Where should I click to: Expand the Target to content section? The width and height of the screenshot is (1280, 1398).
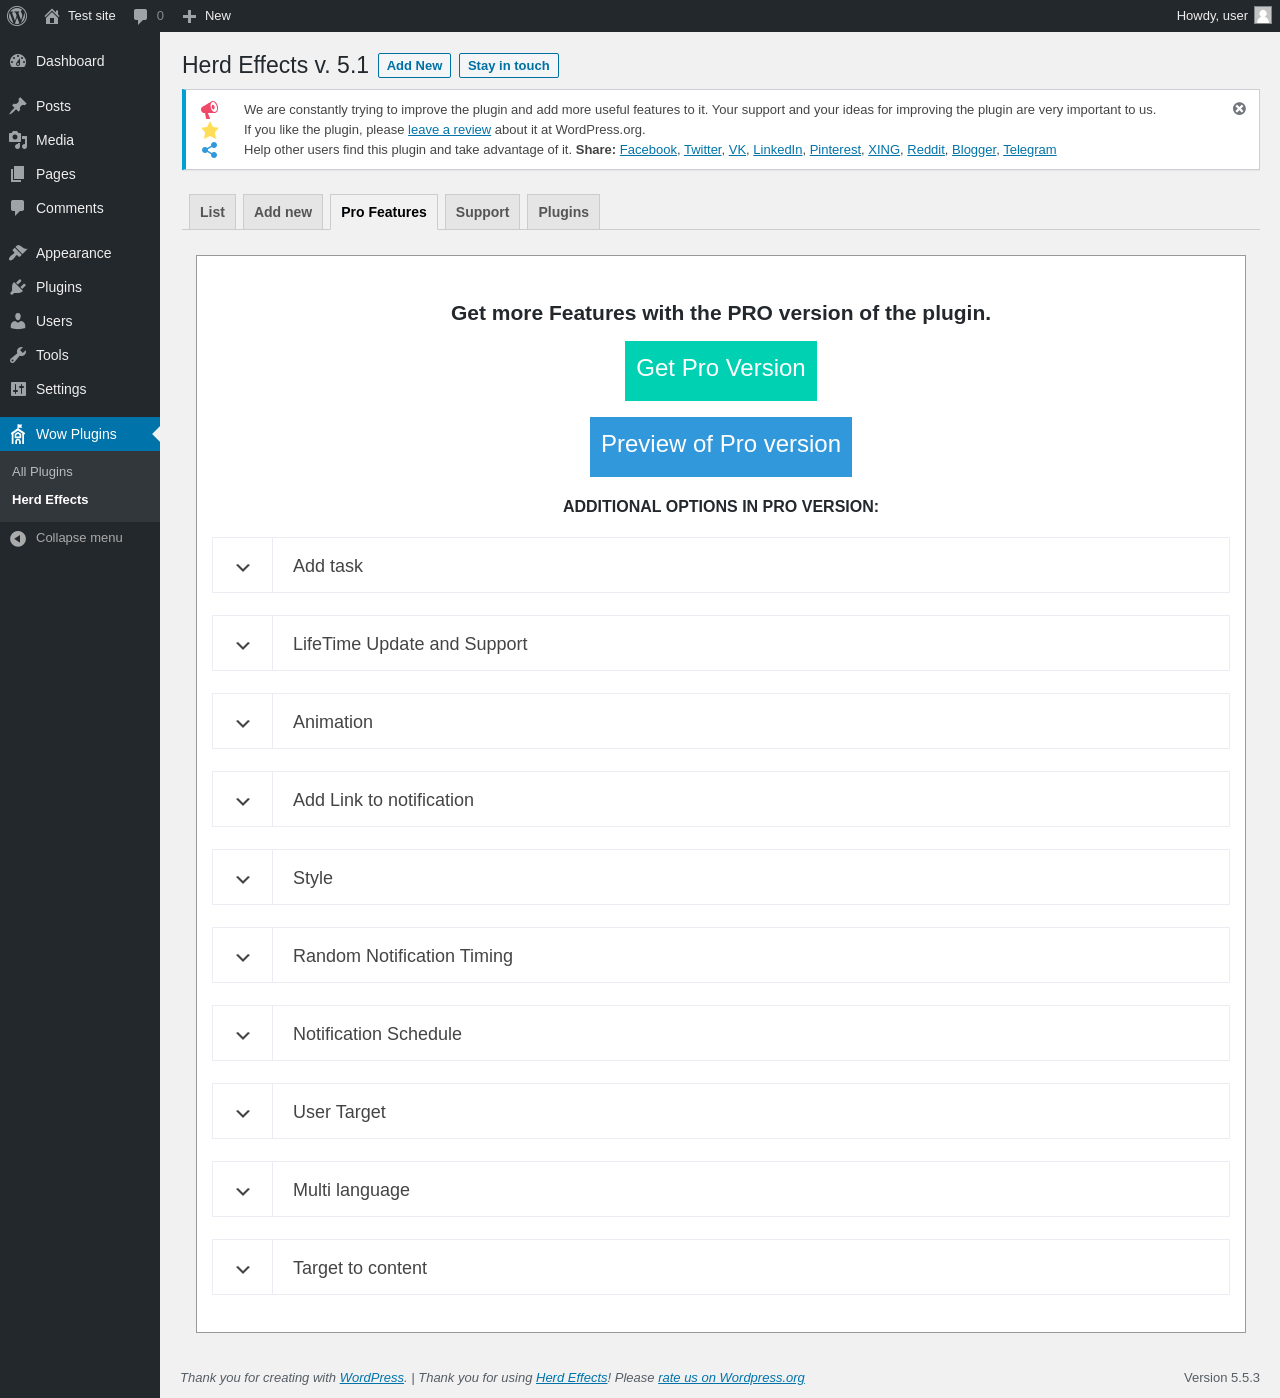coord(721,1267)
